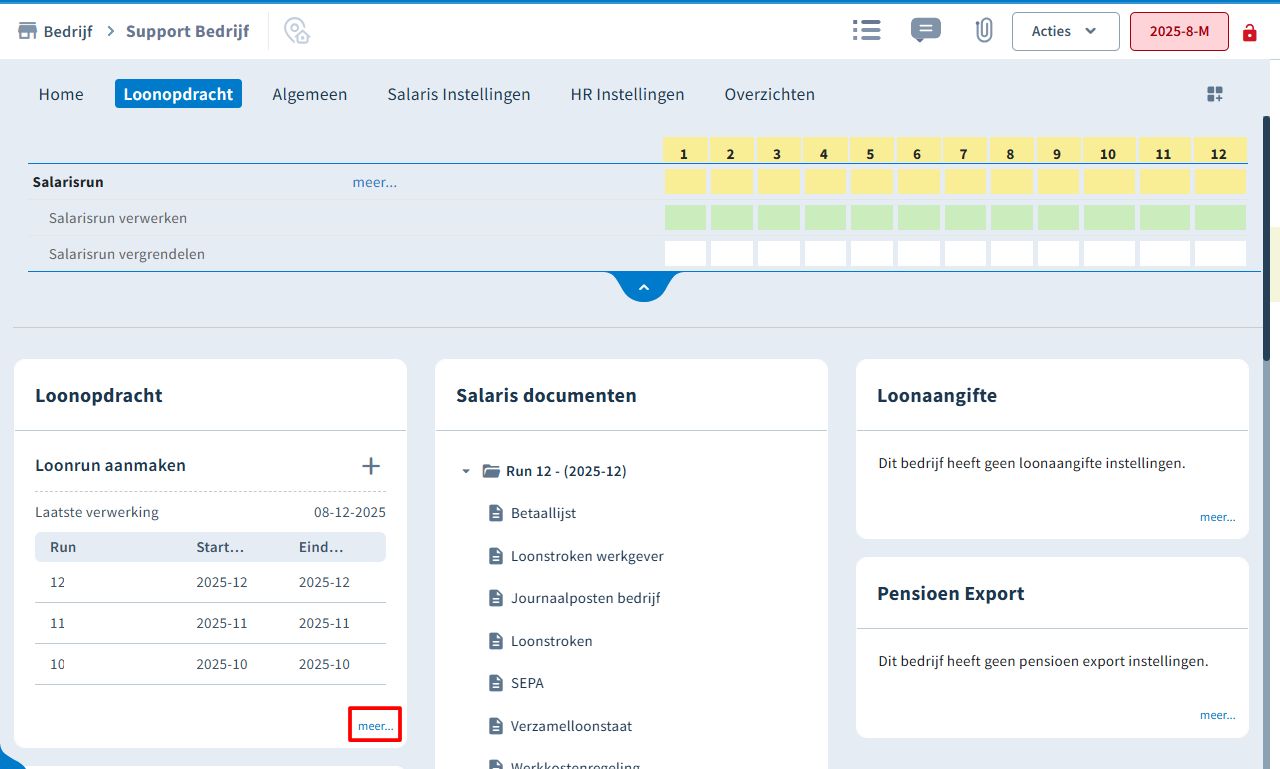Click the period 8 column header
The image size is (1280, 769).
1010,151
